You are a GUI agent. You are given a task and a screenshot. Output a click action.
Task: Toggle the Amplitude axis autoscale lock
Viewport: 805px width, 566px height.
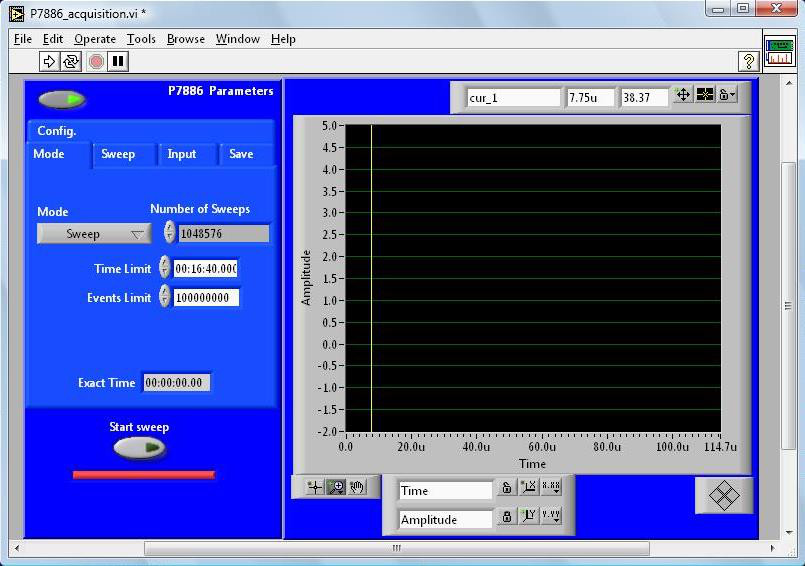[507, 517]
